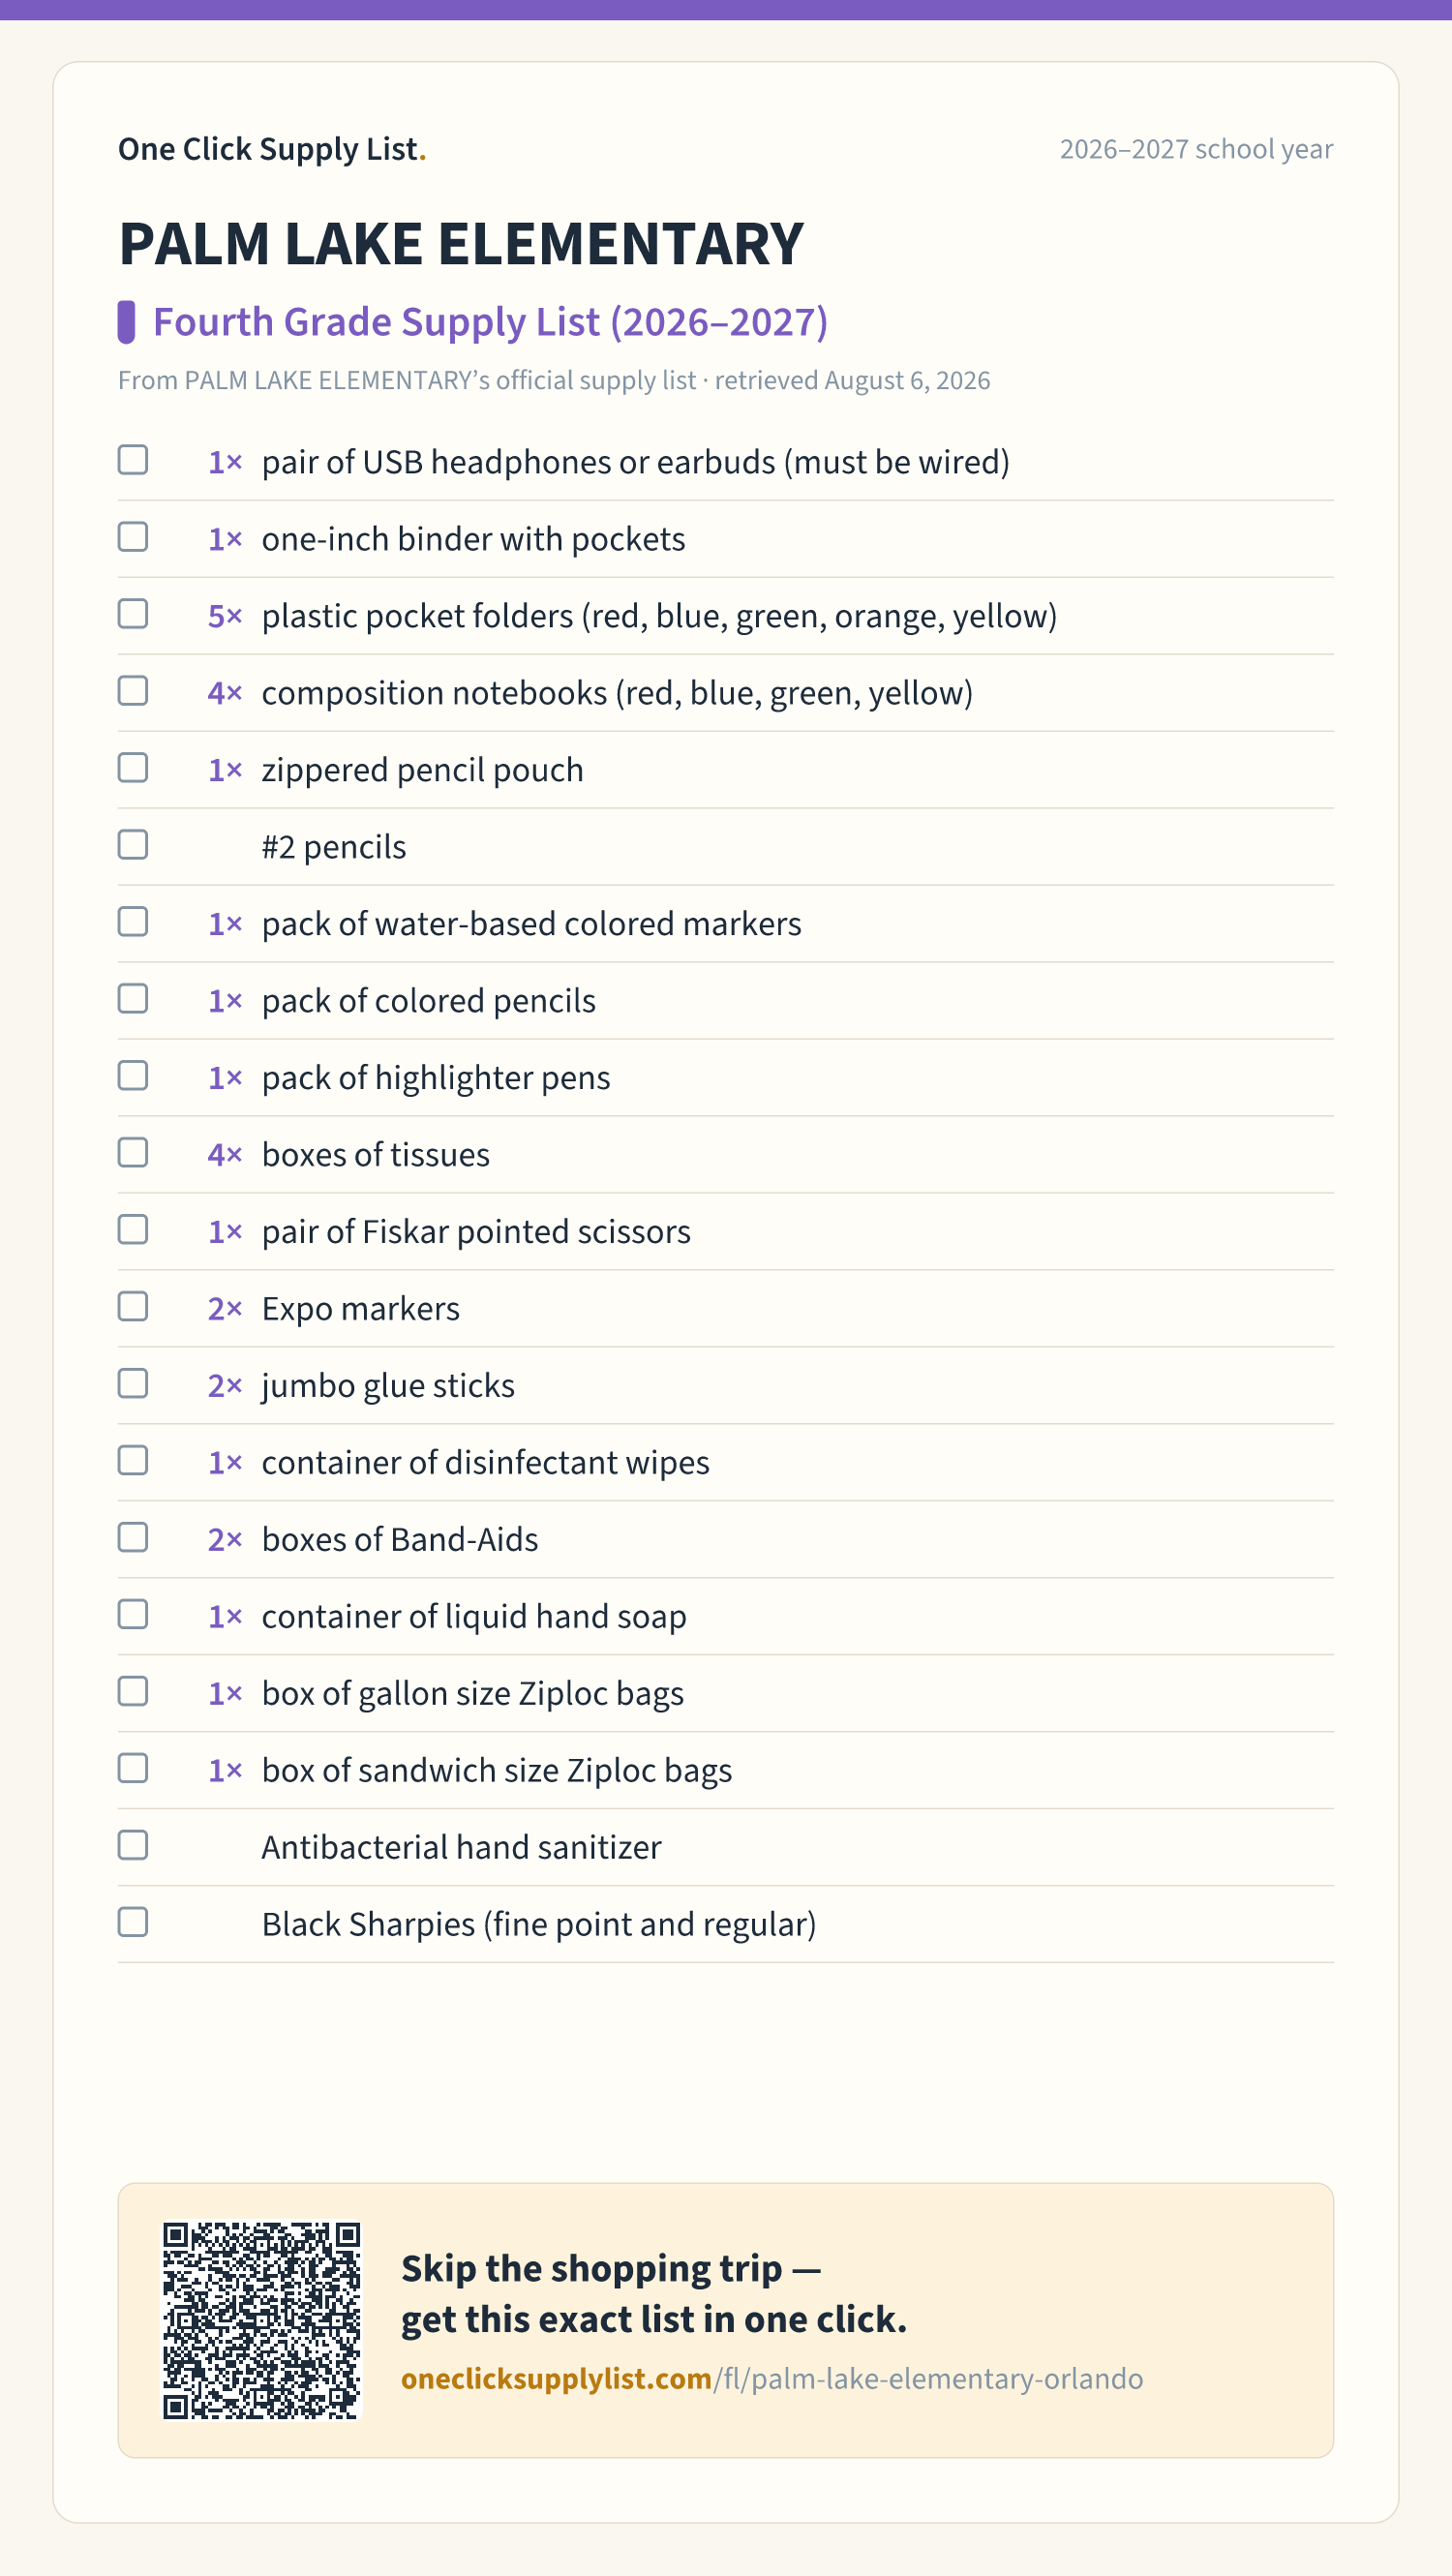
Task: Mark water-based colored markers as done
Action: pos(133,922)
